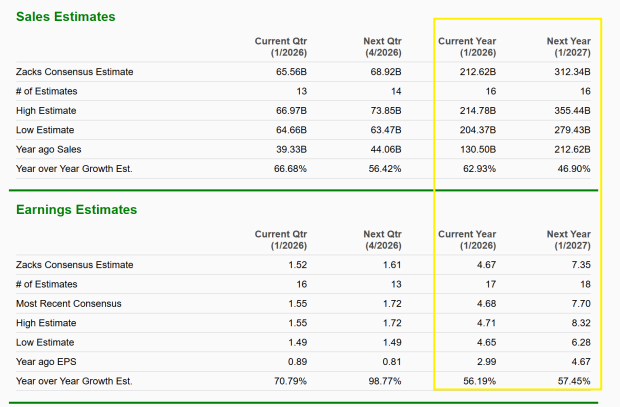
Task: Click the Earnings Estimates heading
Action: coord(77,209)
